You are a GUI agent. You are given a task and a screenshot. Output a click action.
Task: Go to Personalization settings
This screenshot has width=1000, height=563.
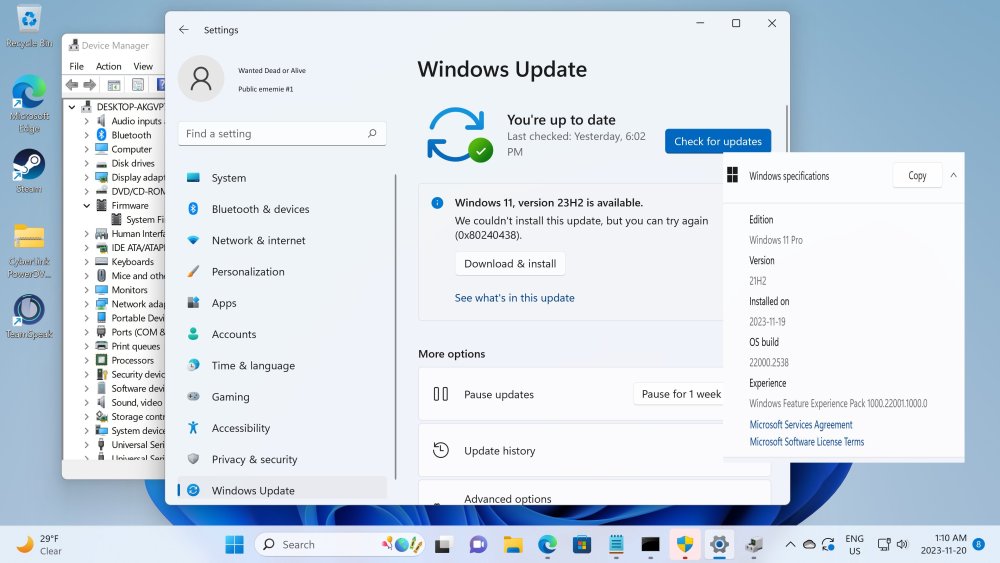(247, 271)
